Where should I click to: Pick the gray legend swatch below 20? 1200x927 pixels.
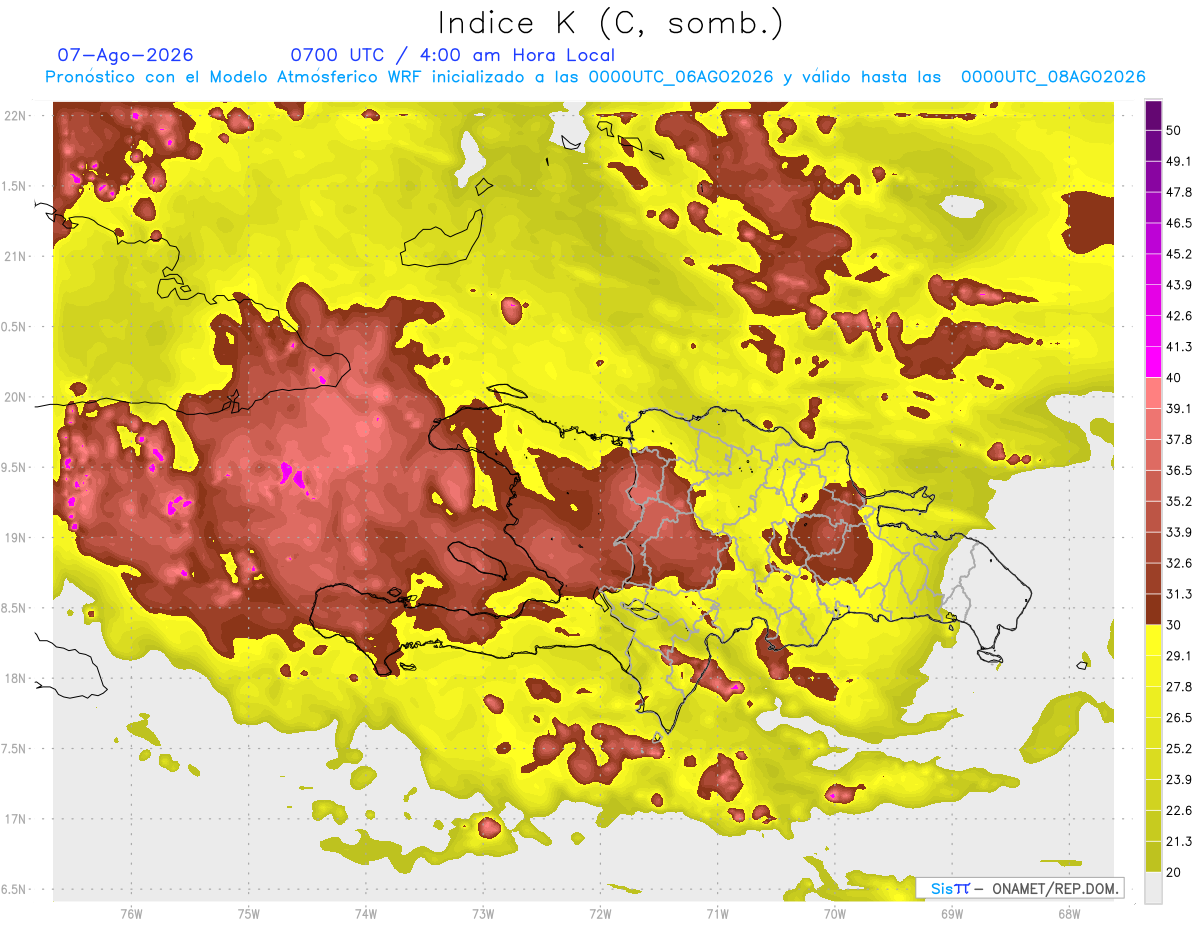tap(1153, 888)
